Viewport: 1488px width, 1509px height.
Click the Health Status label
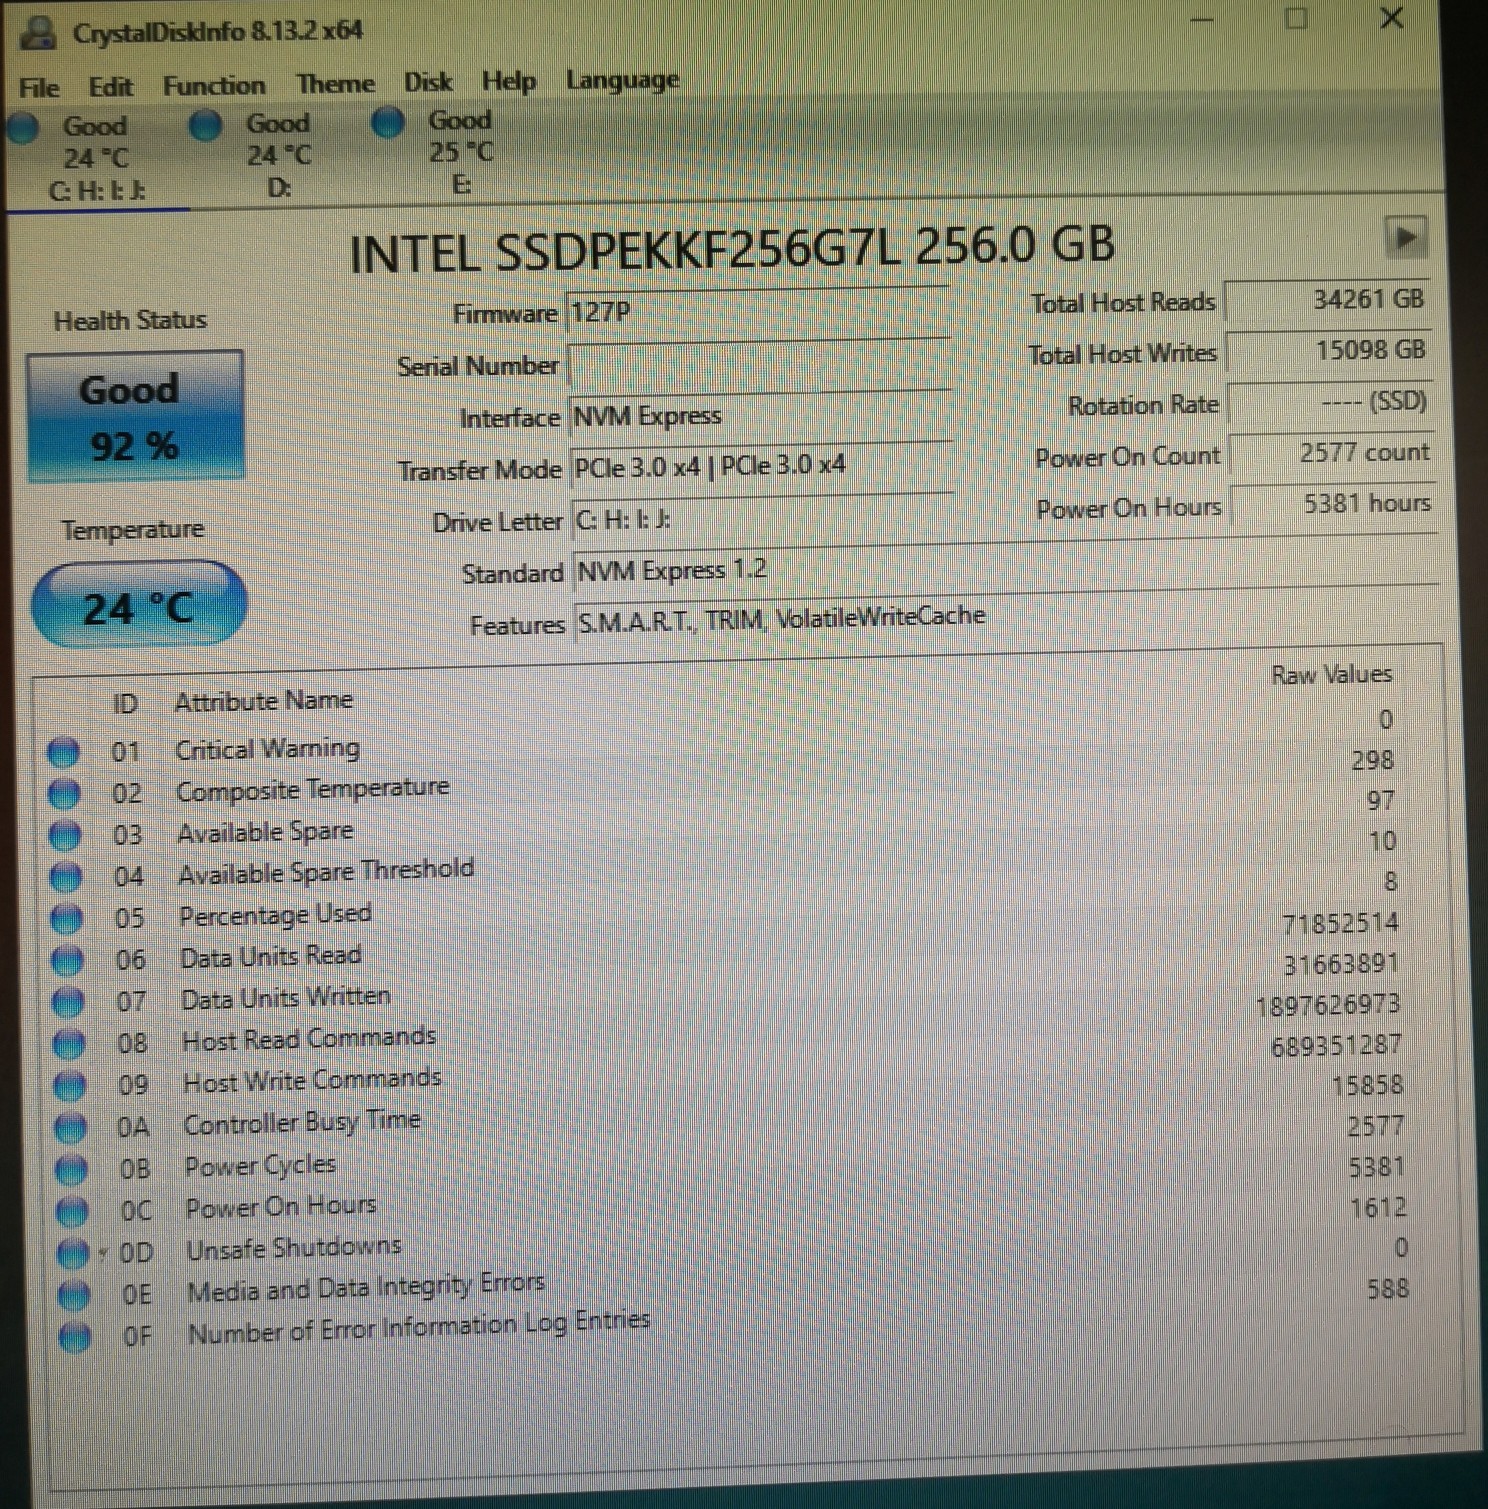(x=130, y=321)
